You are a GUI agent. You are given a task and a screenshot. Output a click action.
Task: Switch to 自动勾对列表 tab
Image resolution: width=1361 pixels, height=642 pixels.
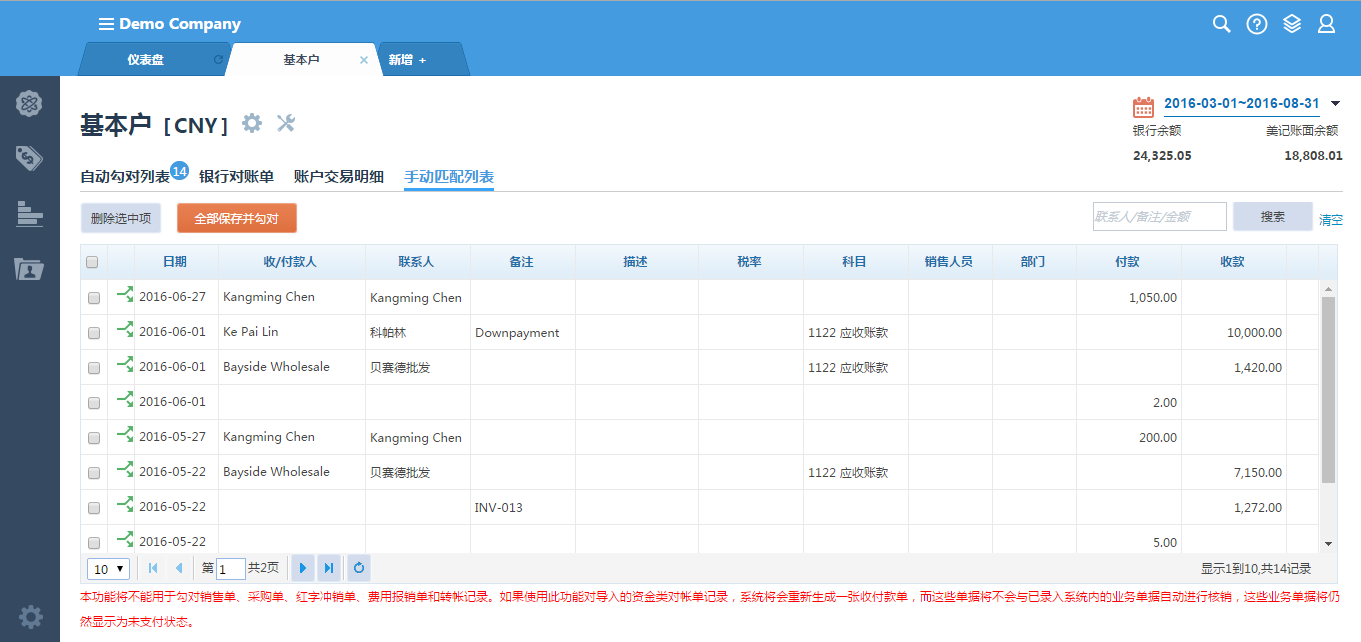[x=125, y=177]
